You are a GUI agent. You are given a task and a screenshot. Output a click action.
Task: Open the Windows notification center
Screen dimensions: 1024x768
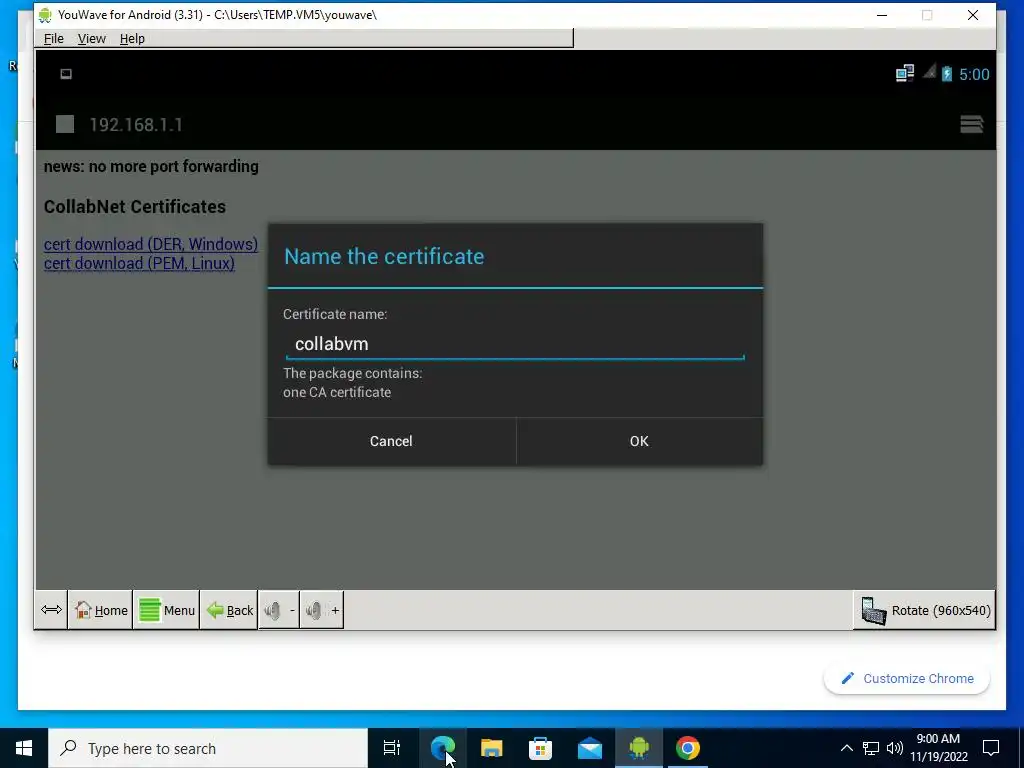[991, 748]
